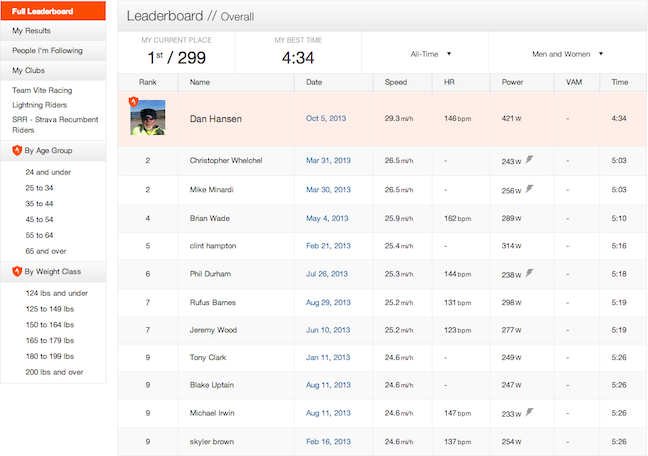Choose the 24 and under age group
Screen dimensions: 648x456
click(x=48, y=172)
